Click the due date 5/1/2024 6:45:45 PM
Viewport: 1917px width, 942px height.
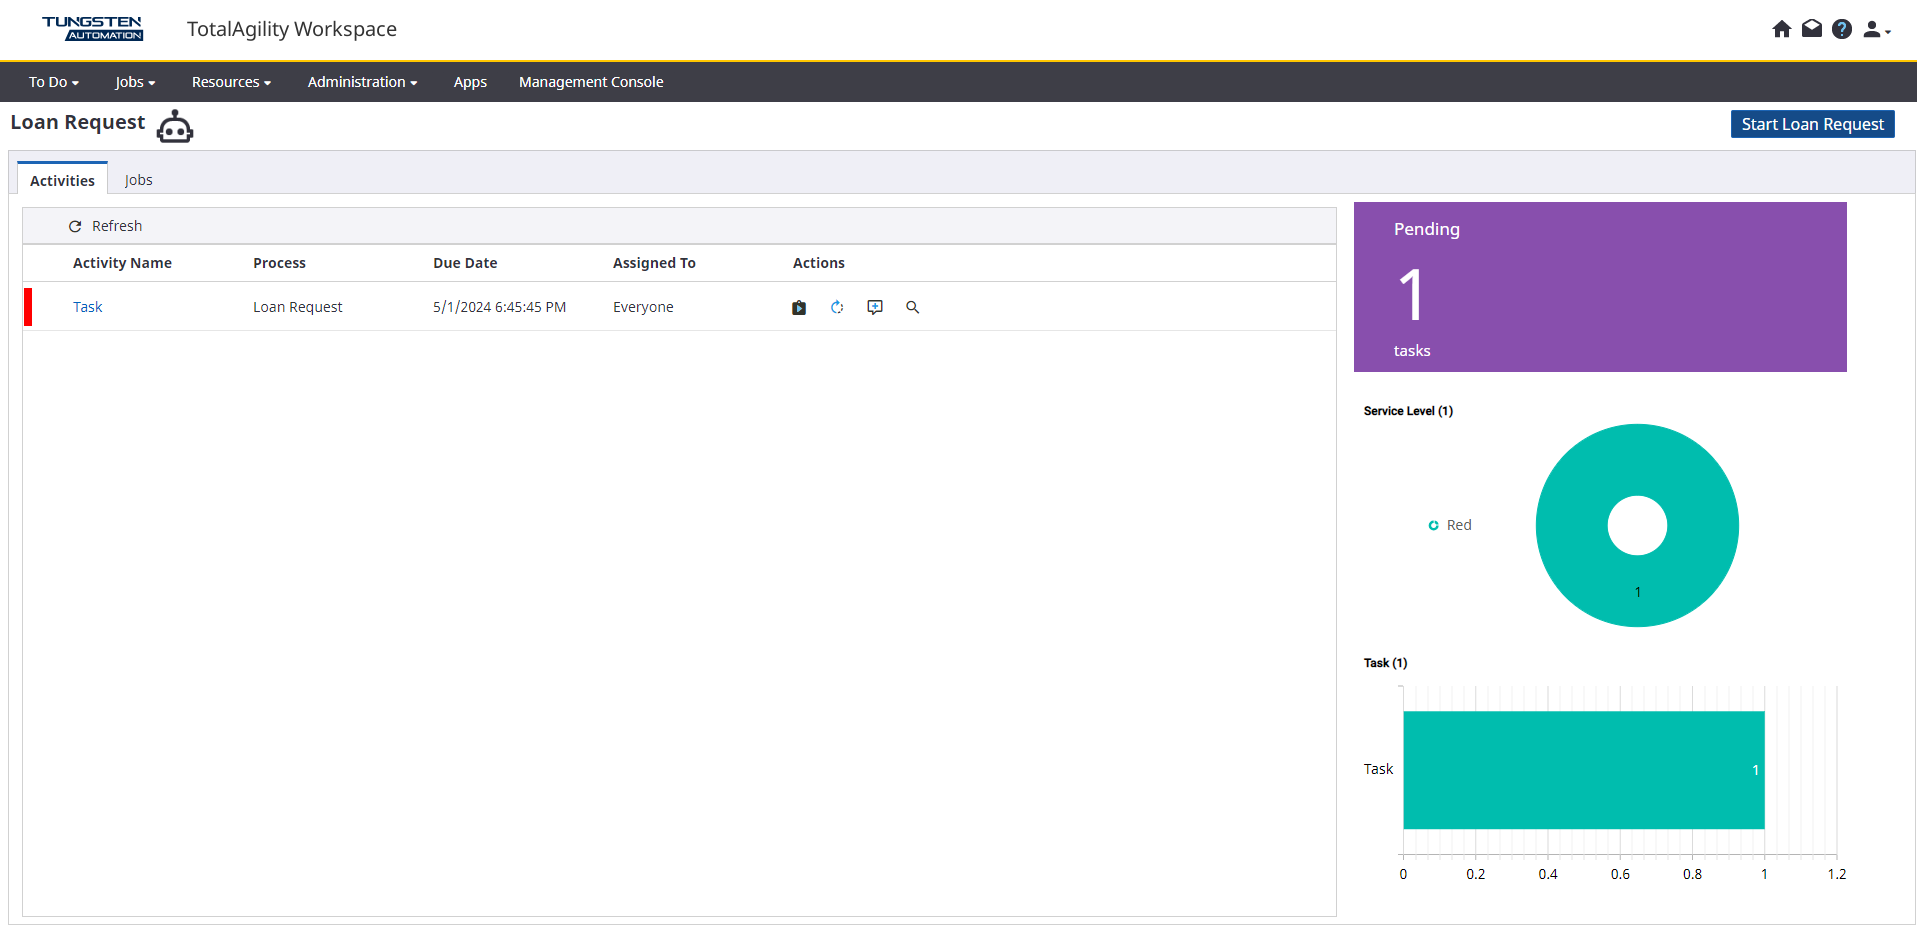coord(499,307)
